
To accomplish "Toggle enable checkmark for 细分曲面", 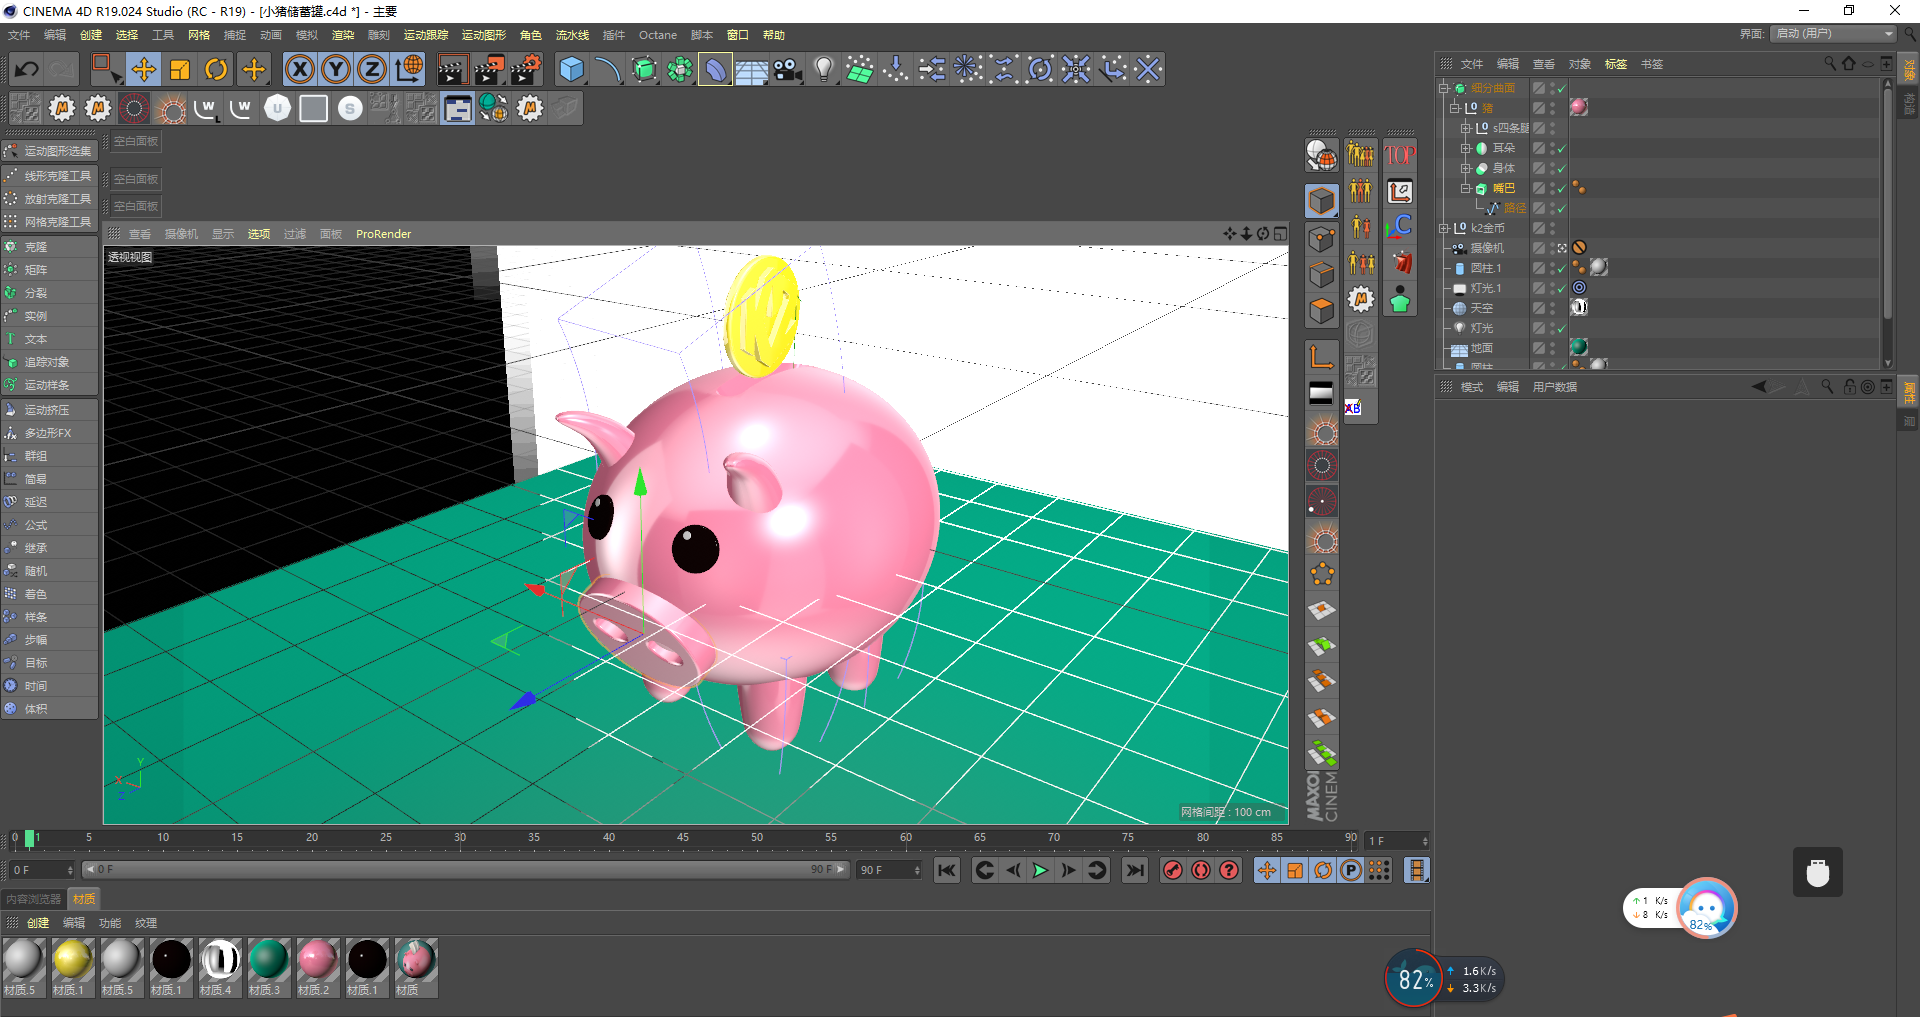I will tap(1561, 88).
